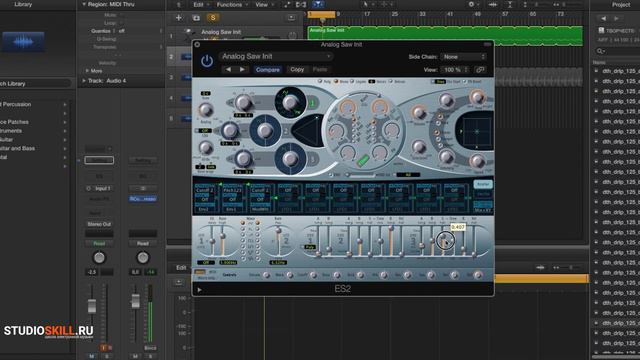This screenshot has width=640, height=360.
Task: Click the Compare button
Action: pyautogui.click(x=268, y=70)
